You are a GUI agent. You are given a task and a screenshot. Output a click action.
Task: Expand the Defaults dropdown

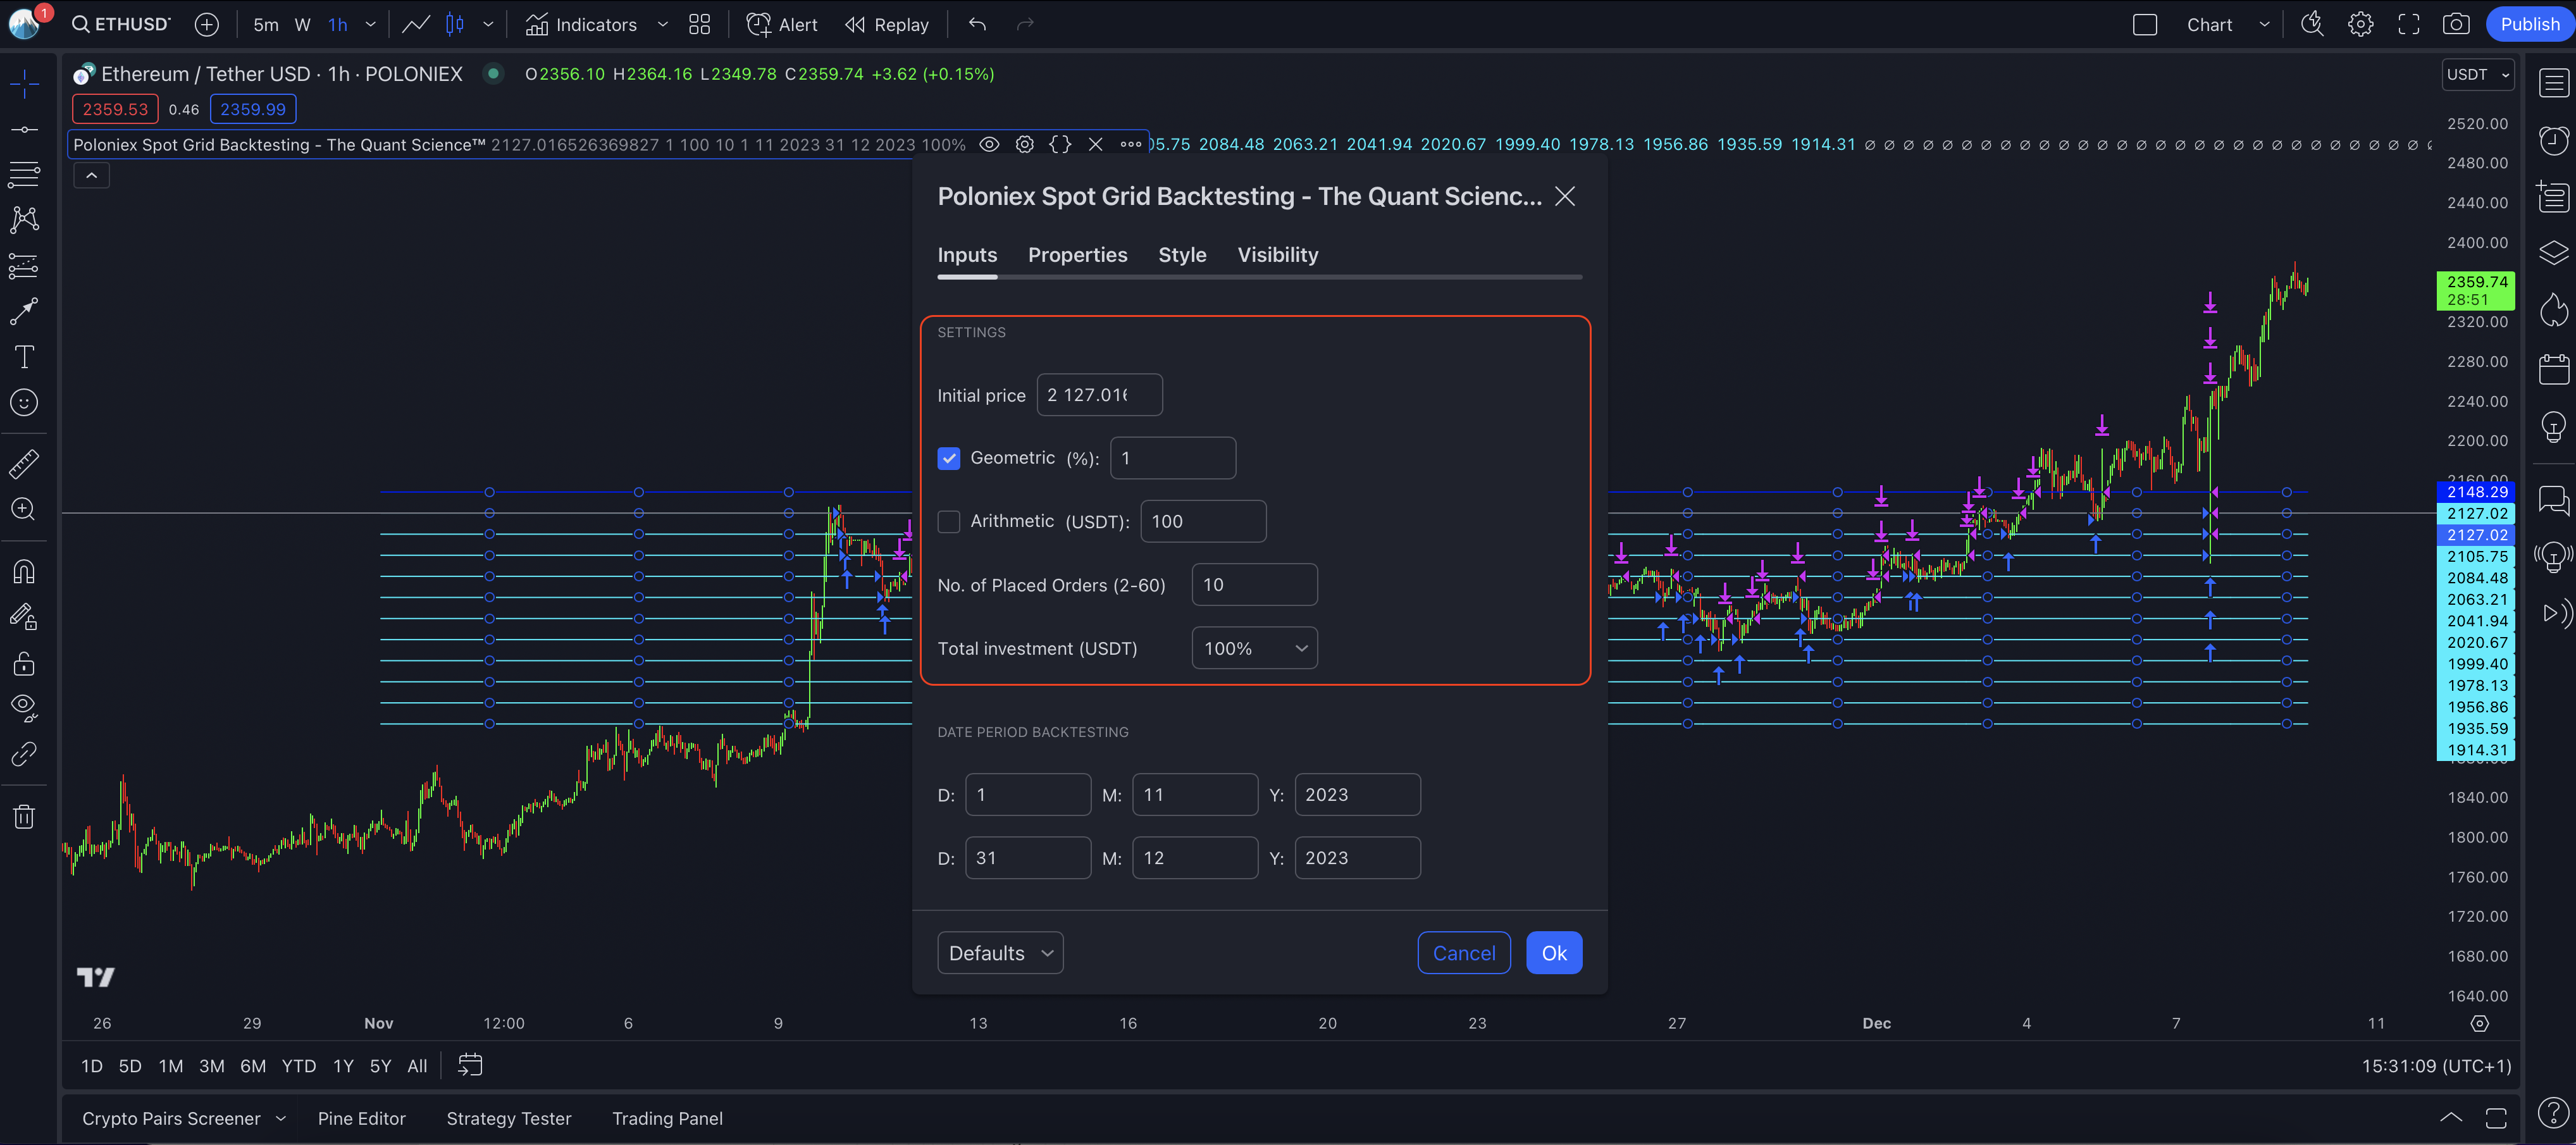point(999,953)
